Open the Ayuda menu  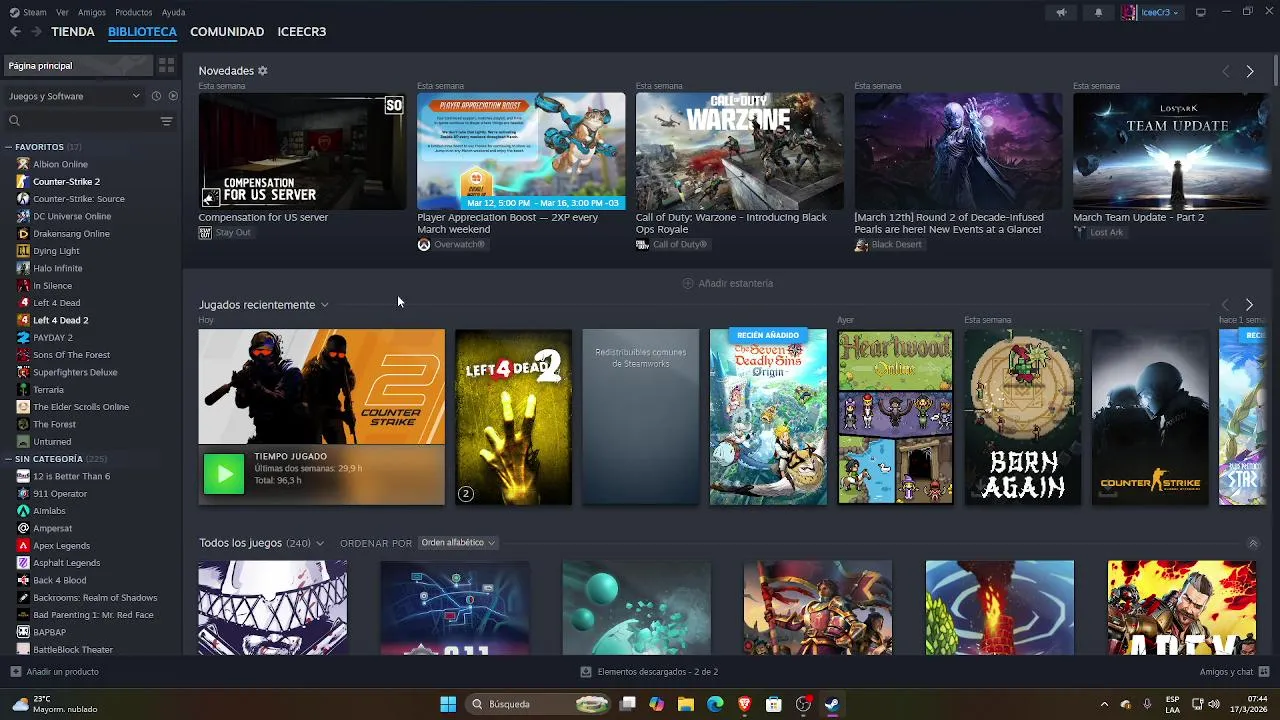(173, 12)
